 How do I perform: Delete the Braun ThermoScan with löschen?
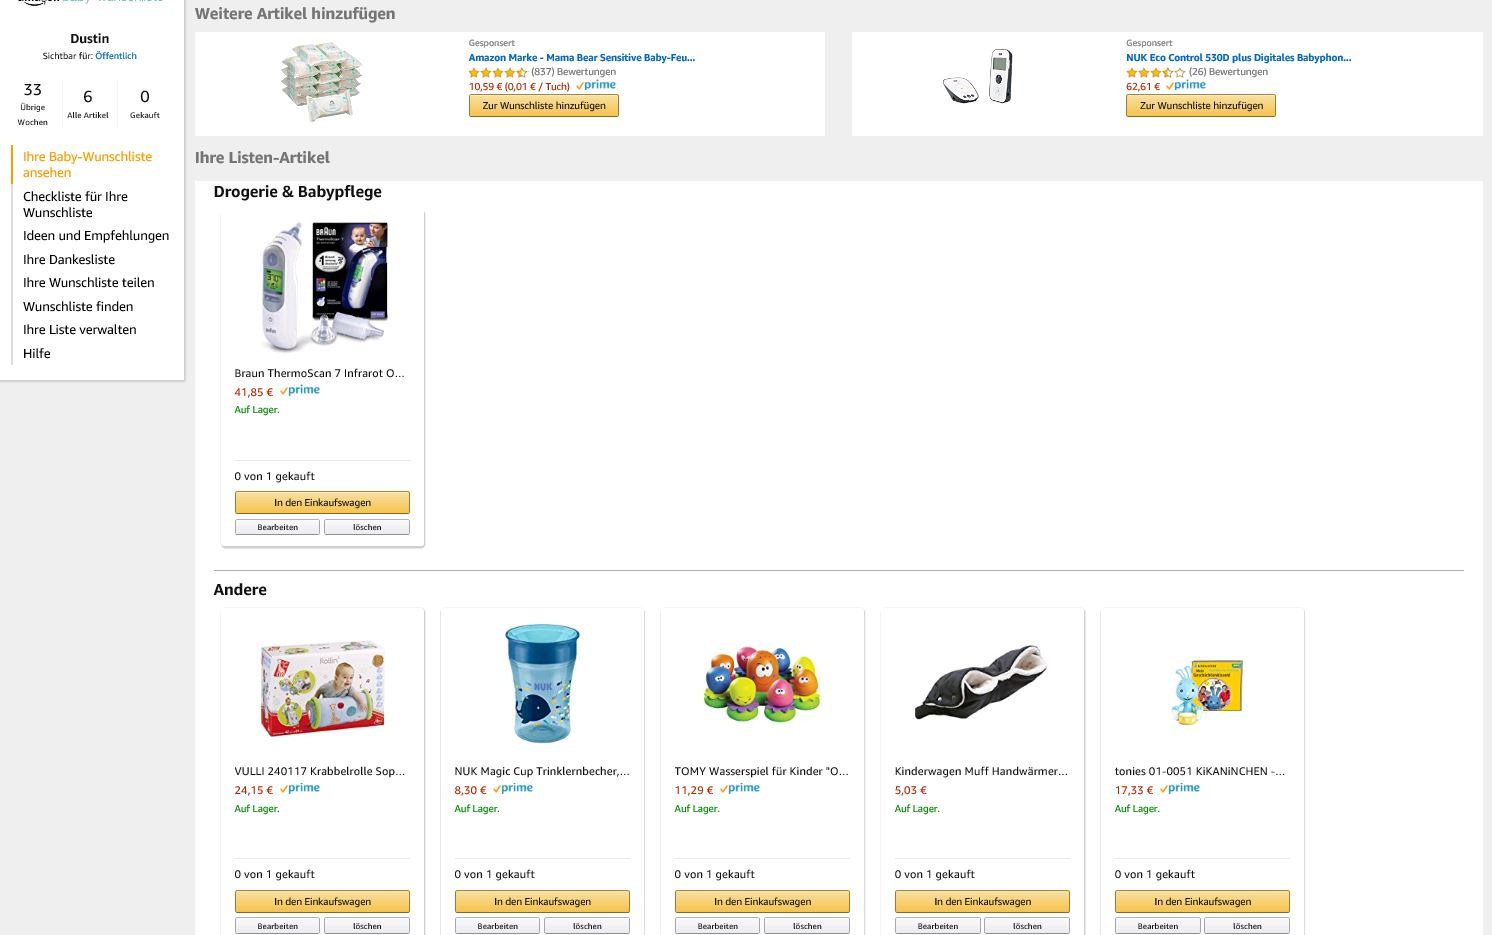(x=367, y=527)
